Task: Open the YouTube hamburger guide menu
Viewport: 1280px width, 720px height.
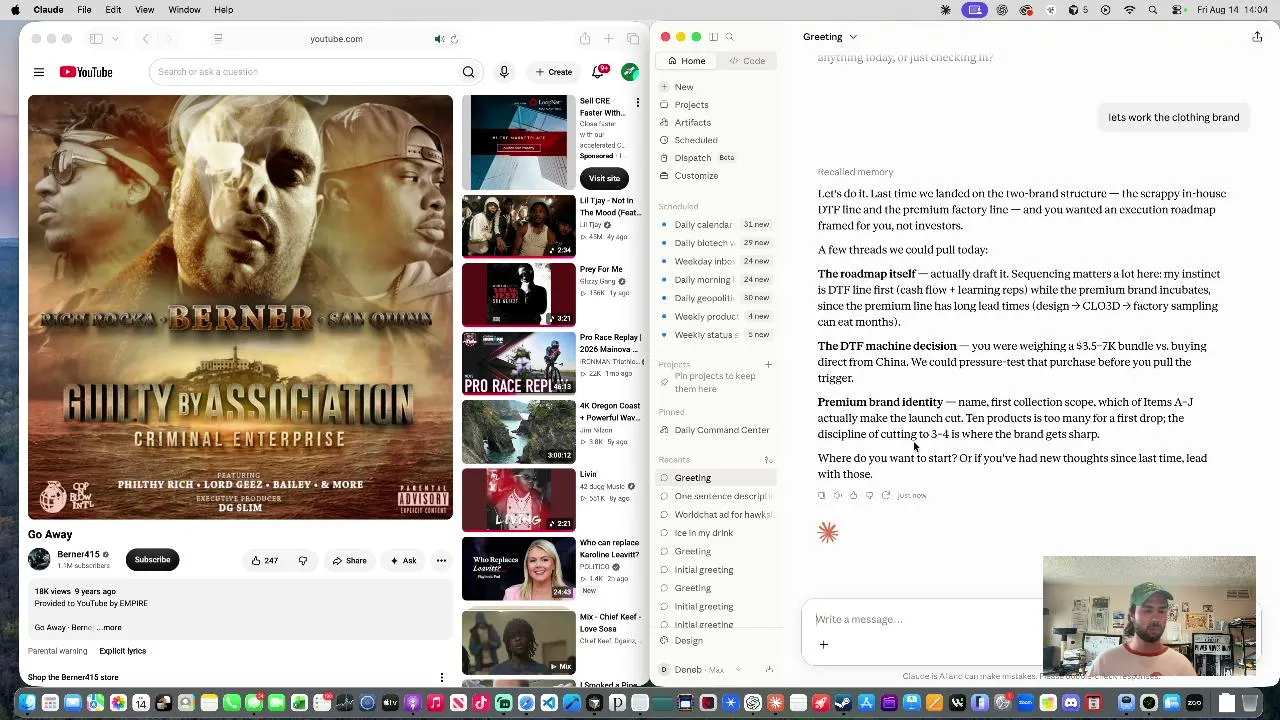Action: tap(39, 72)
